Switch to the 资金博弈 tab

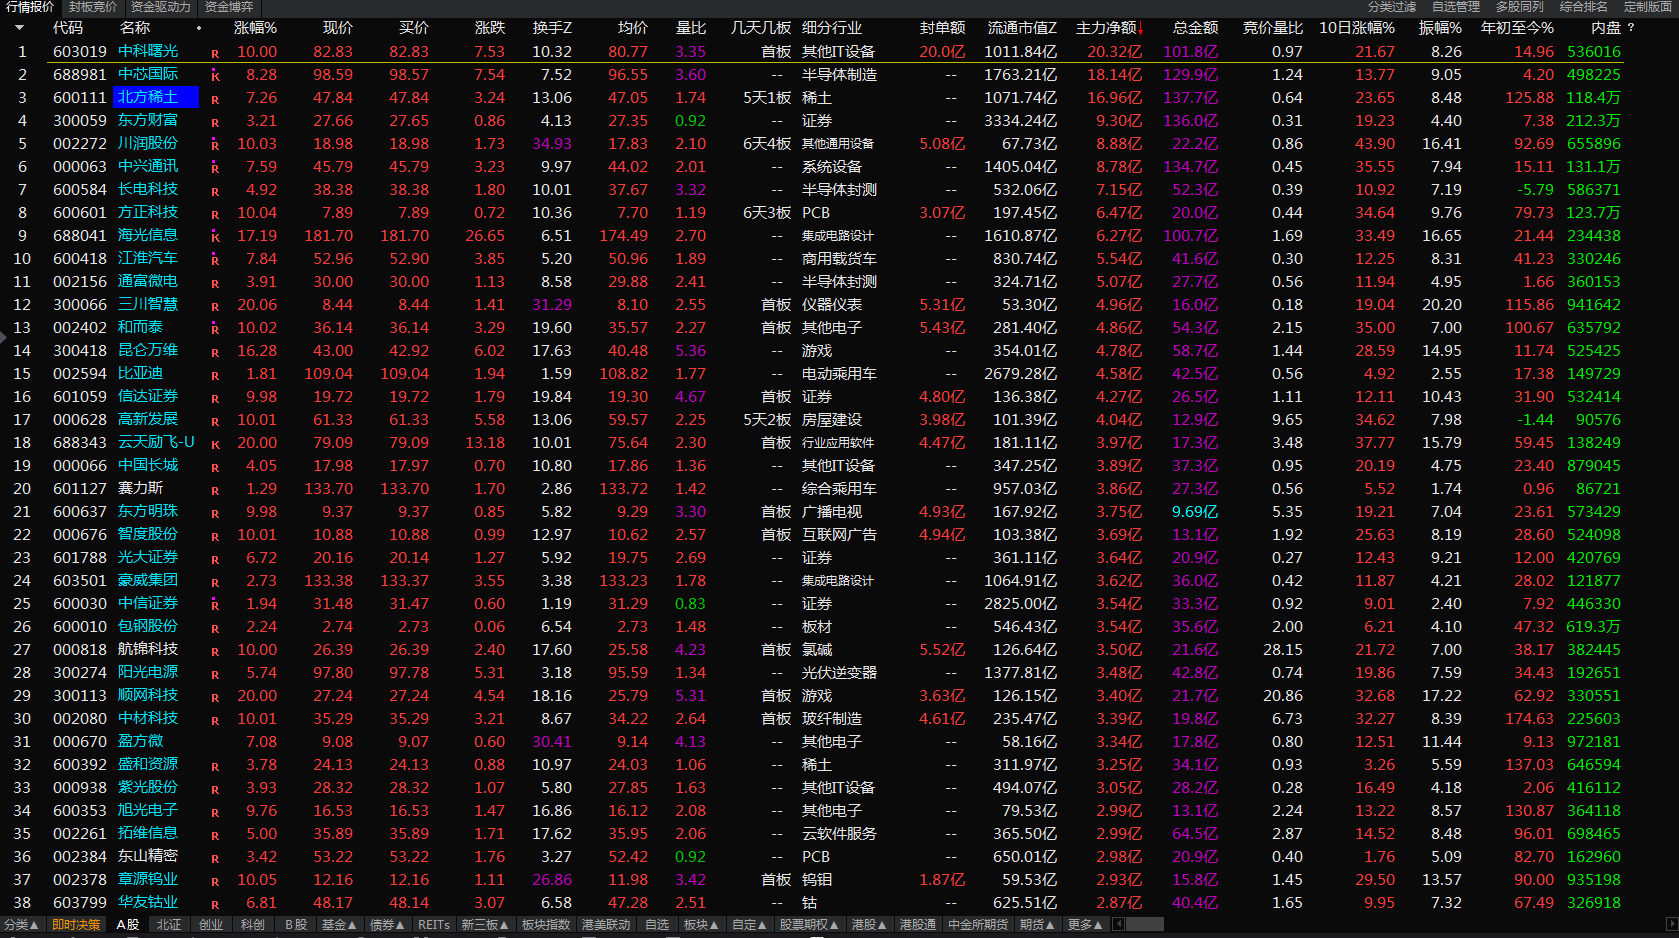229,7
